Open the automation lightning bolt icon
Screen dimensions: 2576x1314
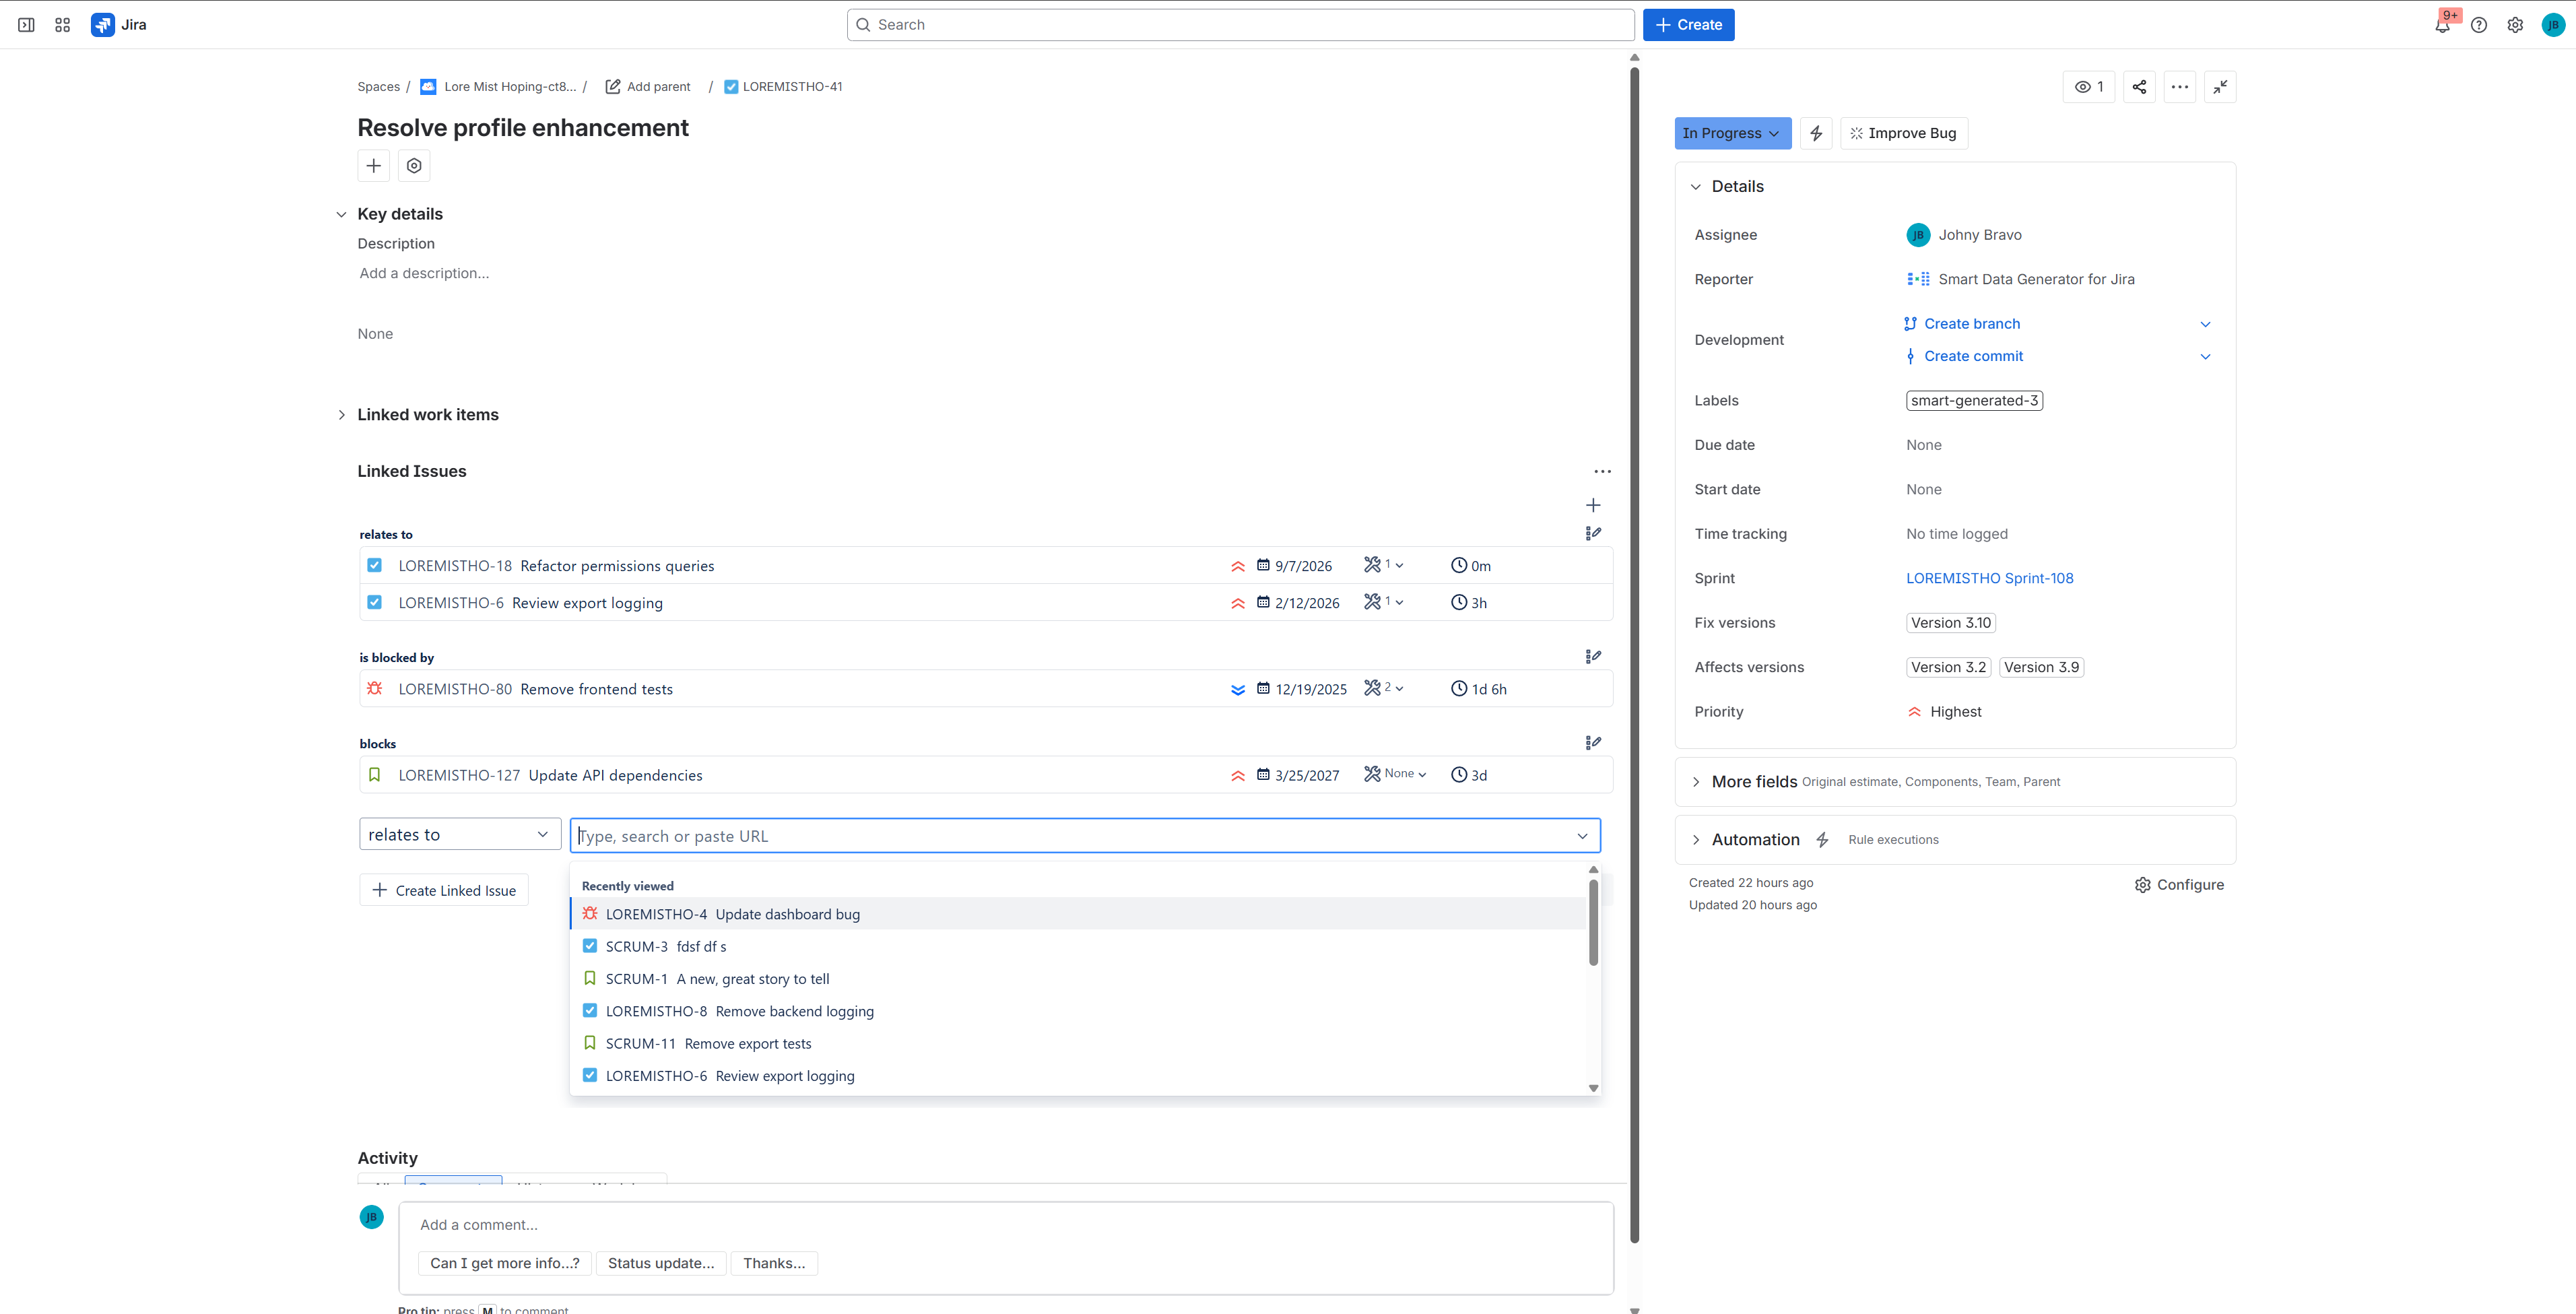pyautogui.click(x=1816, y=133)
